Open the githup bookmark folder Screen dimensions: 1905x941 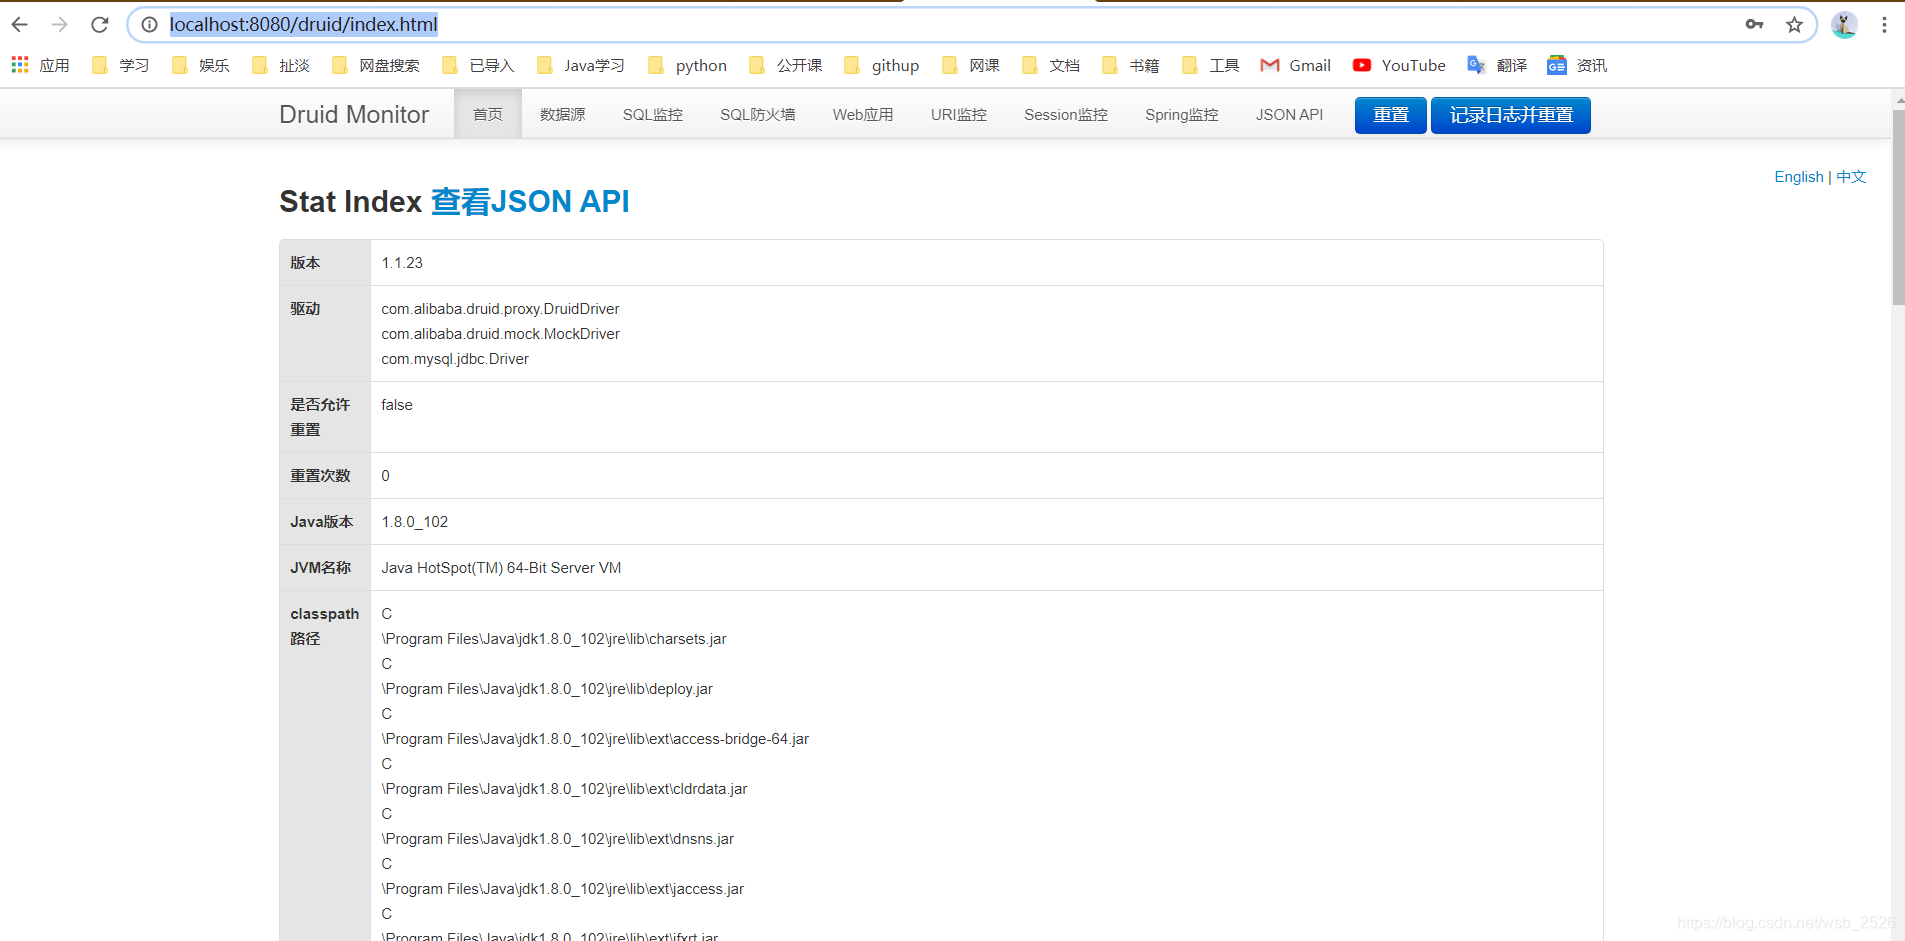(881, 65)
